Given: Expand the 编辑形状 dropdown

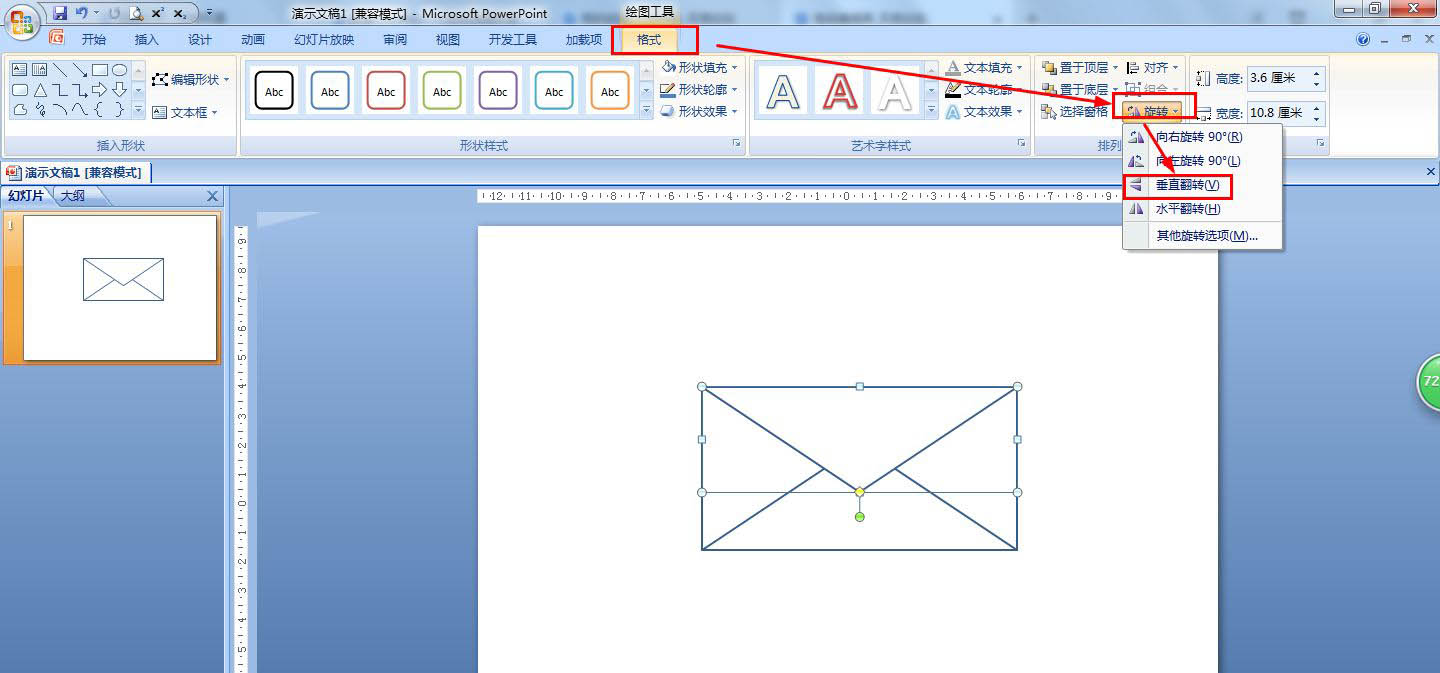Looking at the screenshot, I should [x=227, y=80].
